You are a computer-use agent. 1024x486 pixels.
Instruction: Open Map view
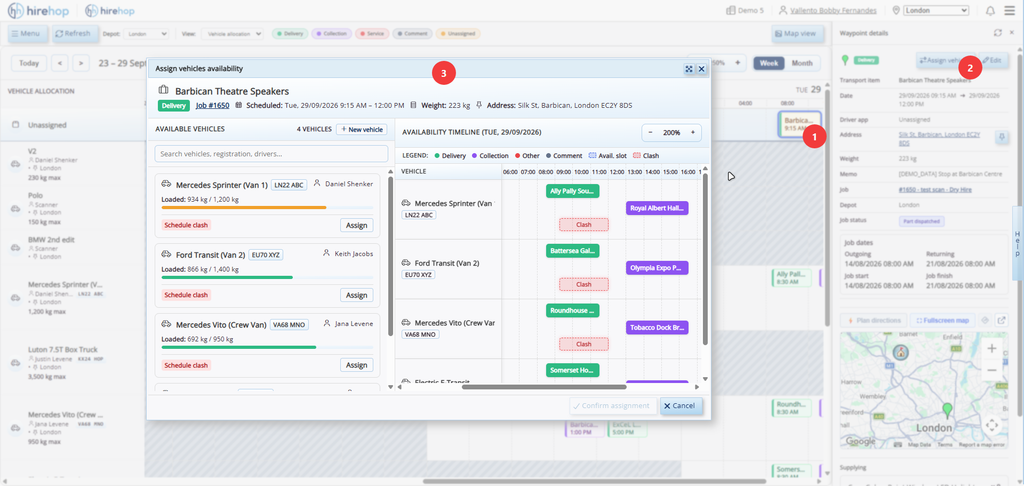(x=797, y=33)
